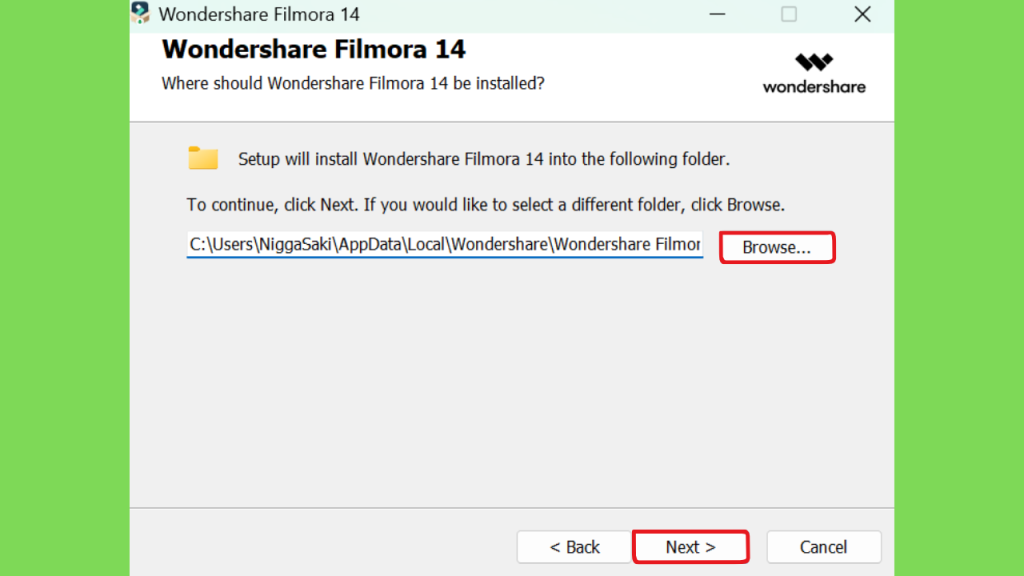Continue installation with the Next button
The height and width of the screenshot is (576, 1024).
tap(690, 547)
